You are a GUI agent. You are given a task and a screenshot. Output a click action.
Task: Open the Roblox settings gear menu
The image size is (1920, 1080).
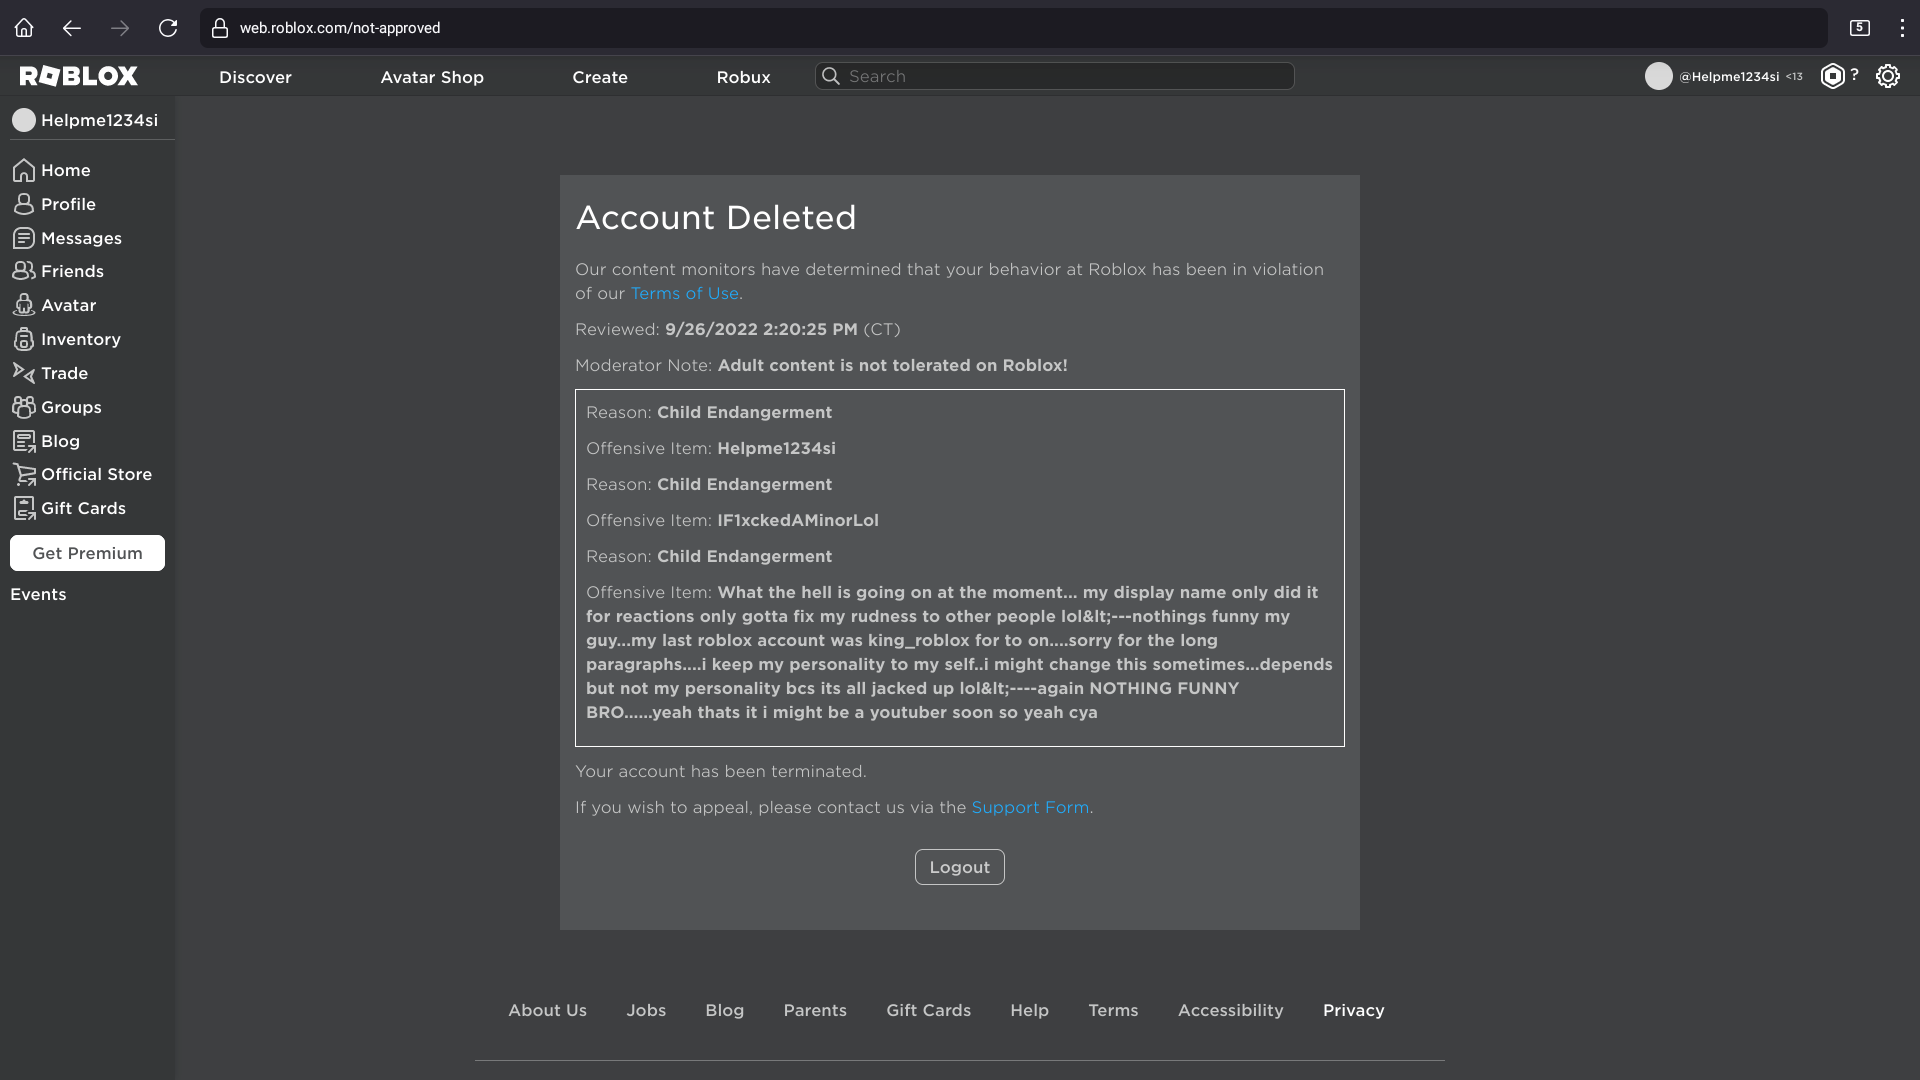pos(1888,75)
